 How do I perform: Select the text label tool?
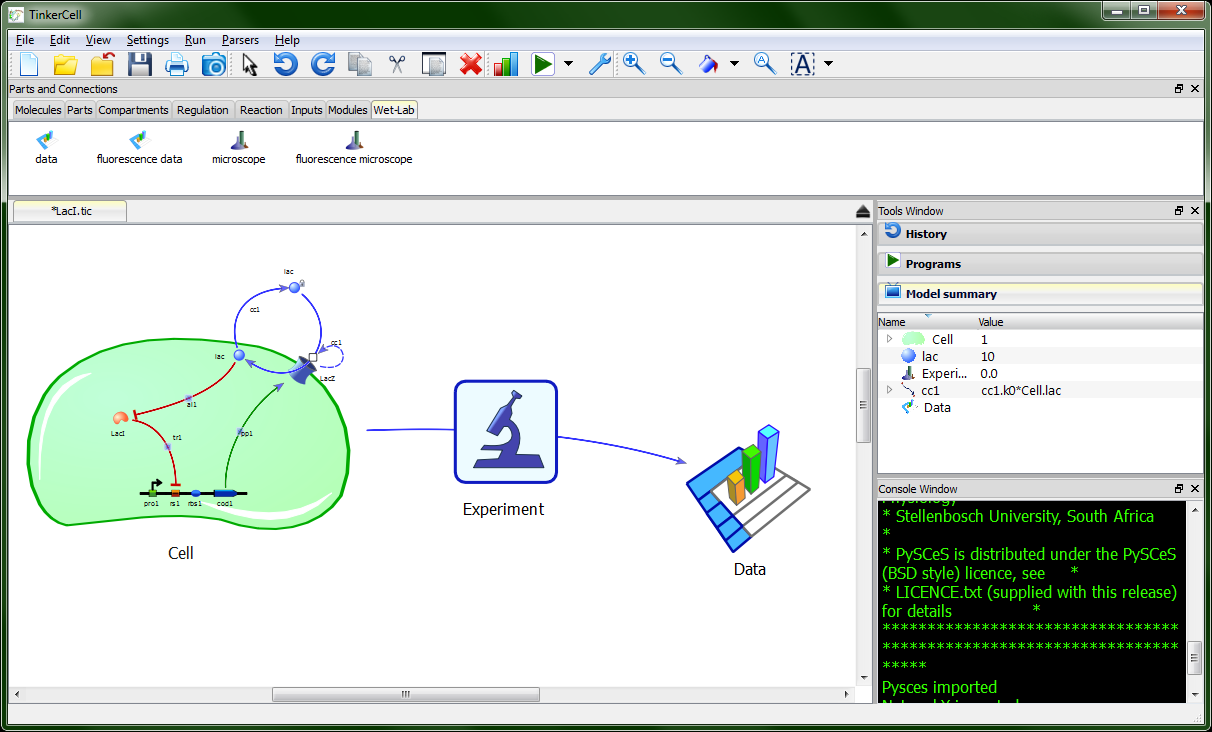(803, 64)
